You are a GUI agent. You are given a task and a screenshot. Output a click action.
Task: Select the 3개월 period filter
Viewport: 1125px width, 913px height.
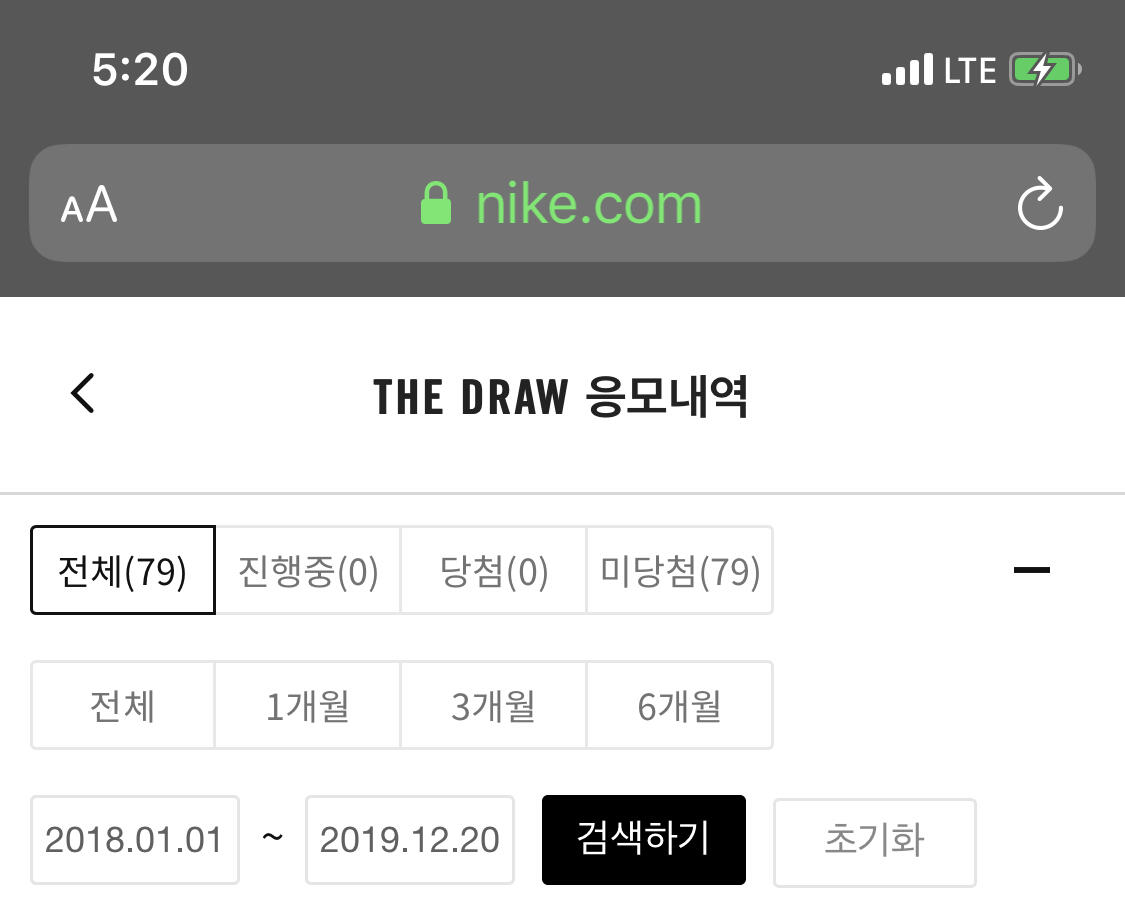(494, 706)
